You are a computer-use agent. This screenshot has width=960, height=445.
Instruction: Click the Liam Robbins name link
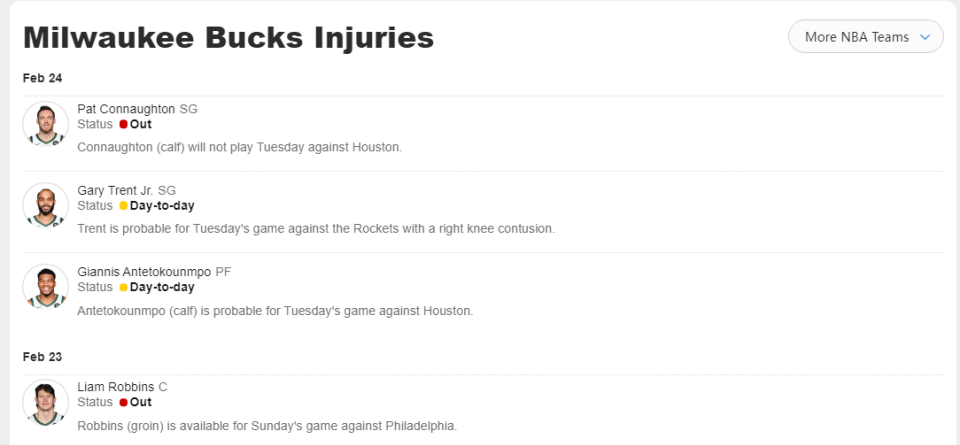pos(116,387)
